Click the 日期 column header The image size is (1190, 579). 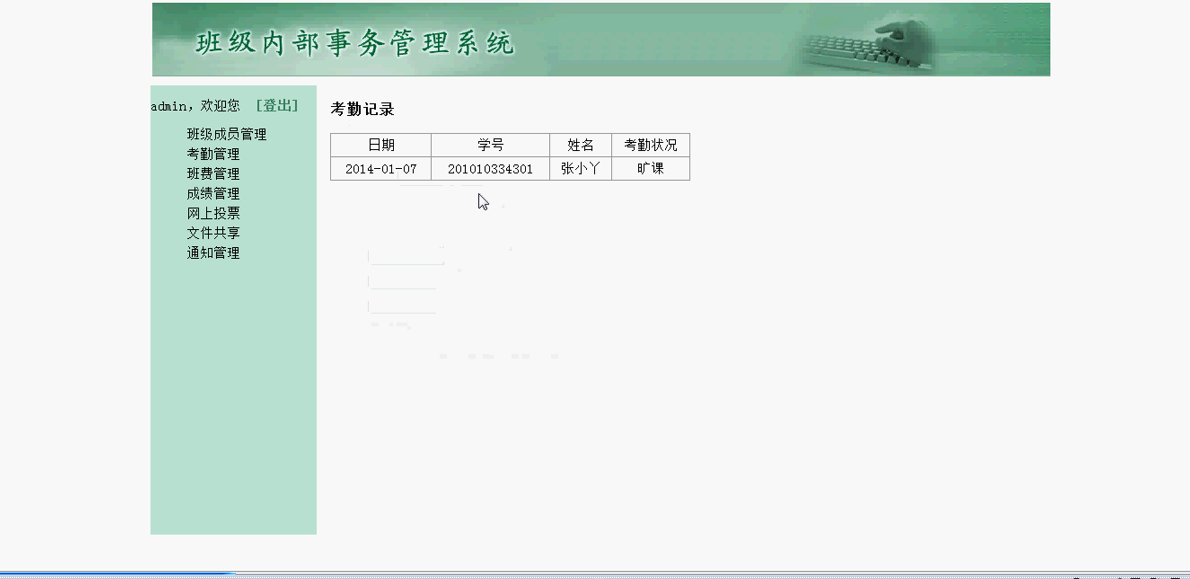tap(381, 145)
